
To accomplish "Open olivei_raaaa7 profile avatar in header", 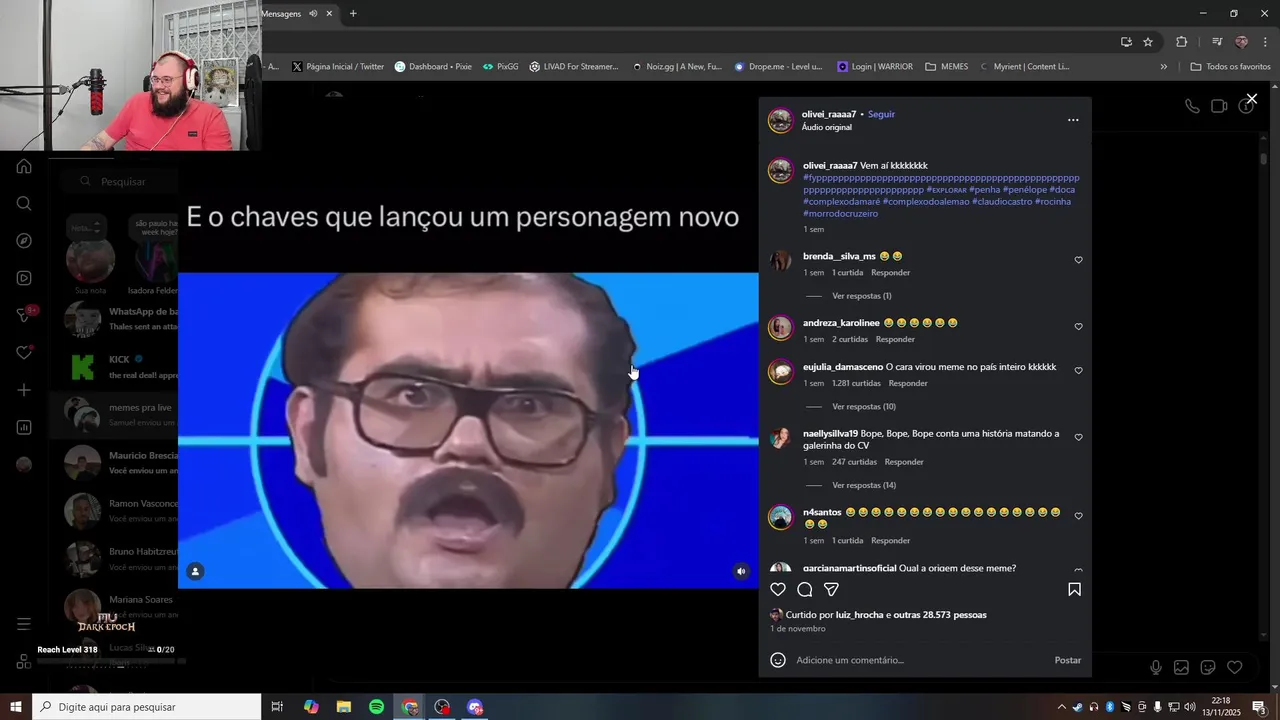I will [x=780, y=121].
